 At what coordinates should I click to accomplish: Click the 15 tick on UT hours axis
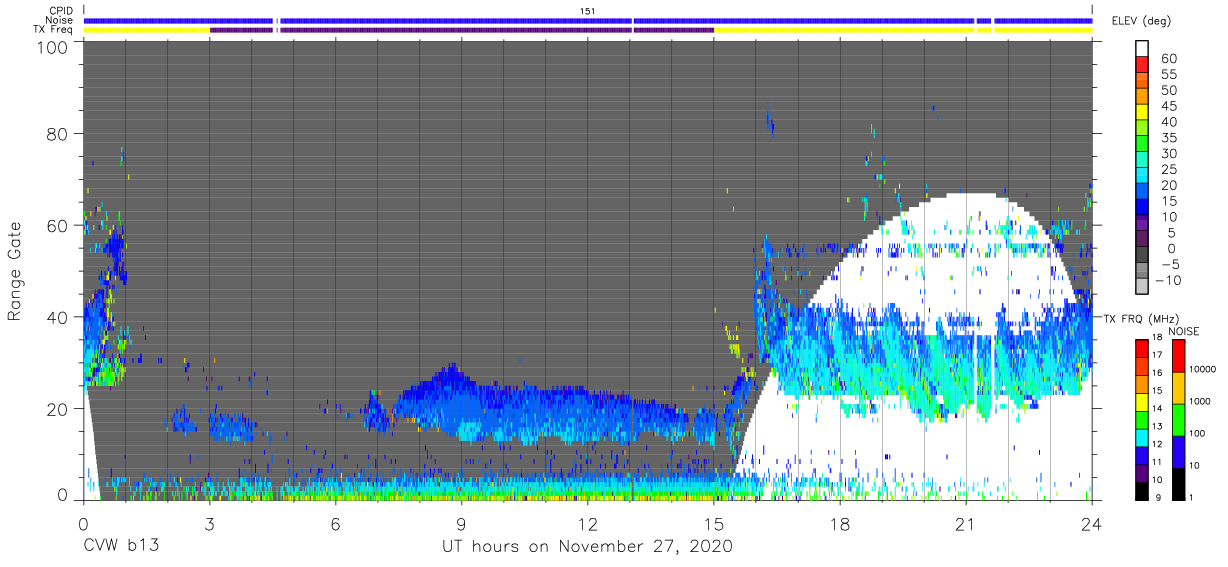tap(714, 523)
